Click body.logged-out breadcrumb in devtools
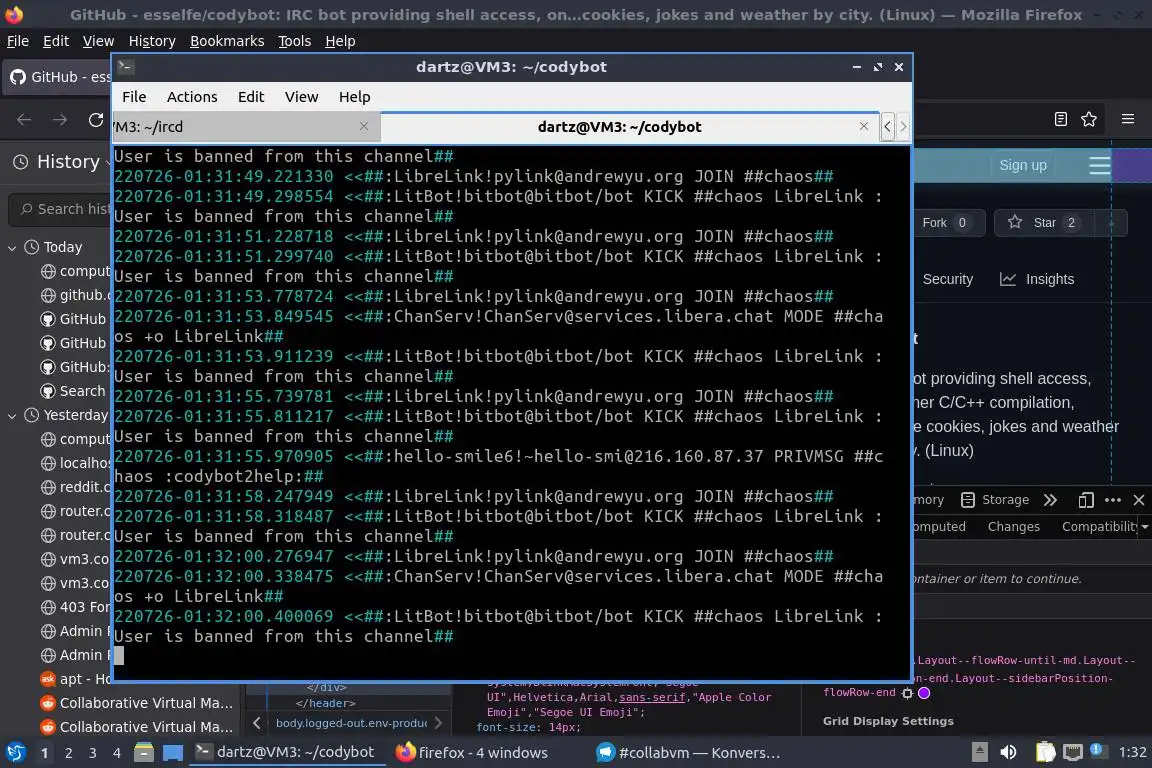The height and width of the screenshot is (768, 1152). [x=351, y=723]
